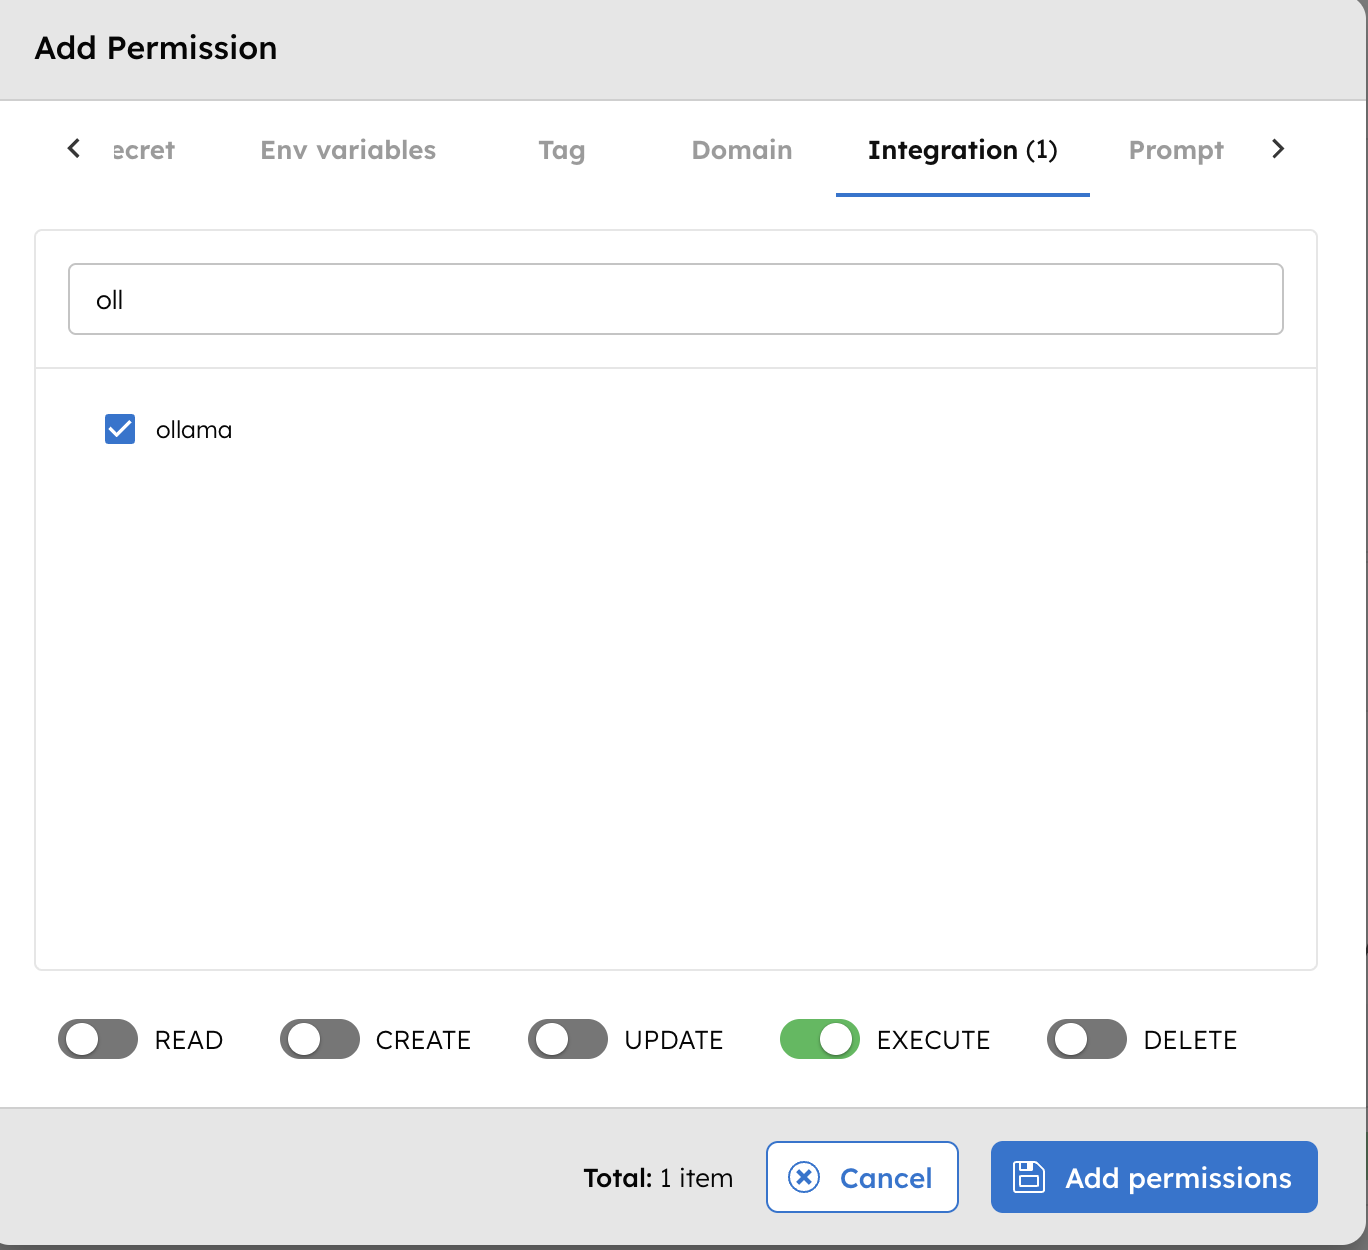Click the 'Total: 1 item' text
This screenshot has height=1250, width=1368.
658,1178
